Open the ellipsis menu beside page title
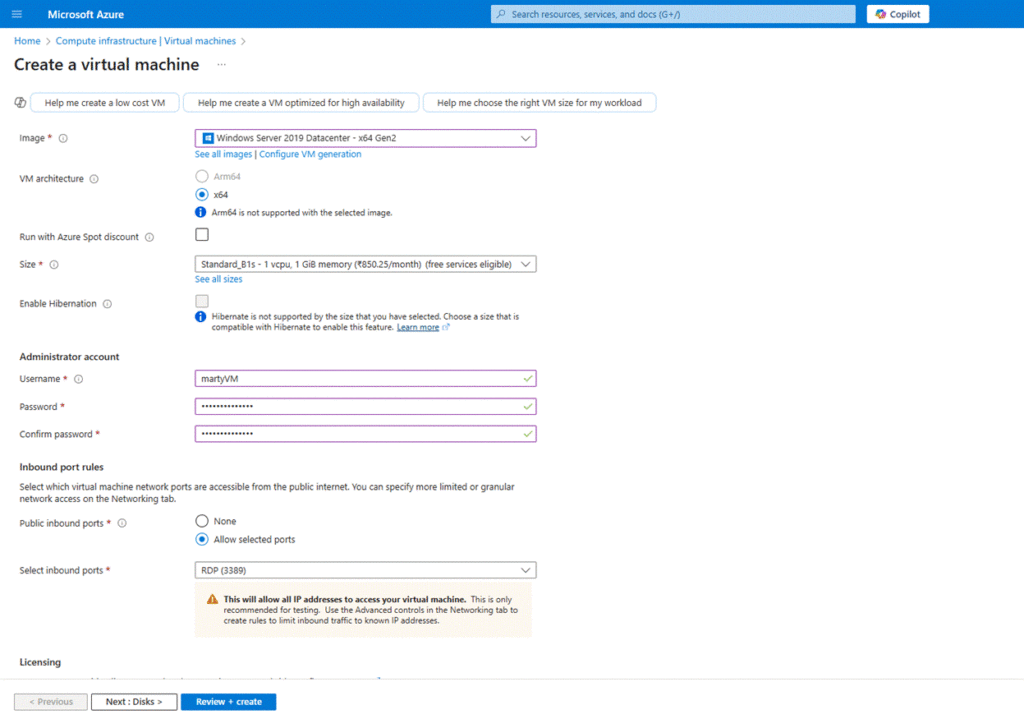The image size is (1024, 728). [x=221, y=65]
